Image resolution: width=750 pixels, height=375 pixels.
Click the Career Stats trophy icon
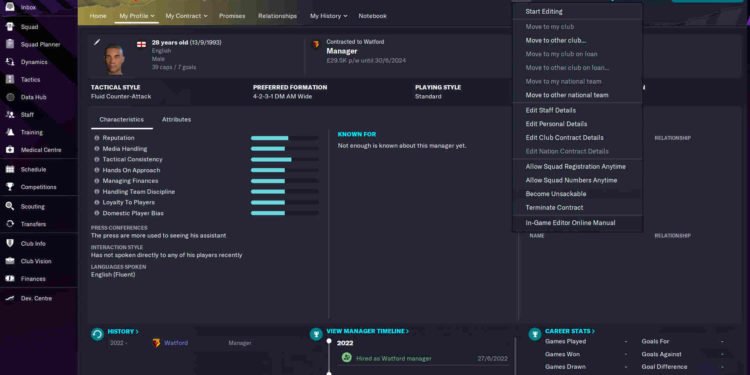click(x=535, y=334)
